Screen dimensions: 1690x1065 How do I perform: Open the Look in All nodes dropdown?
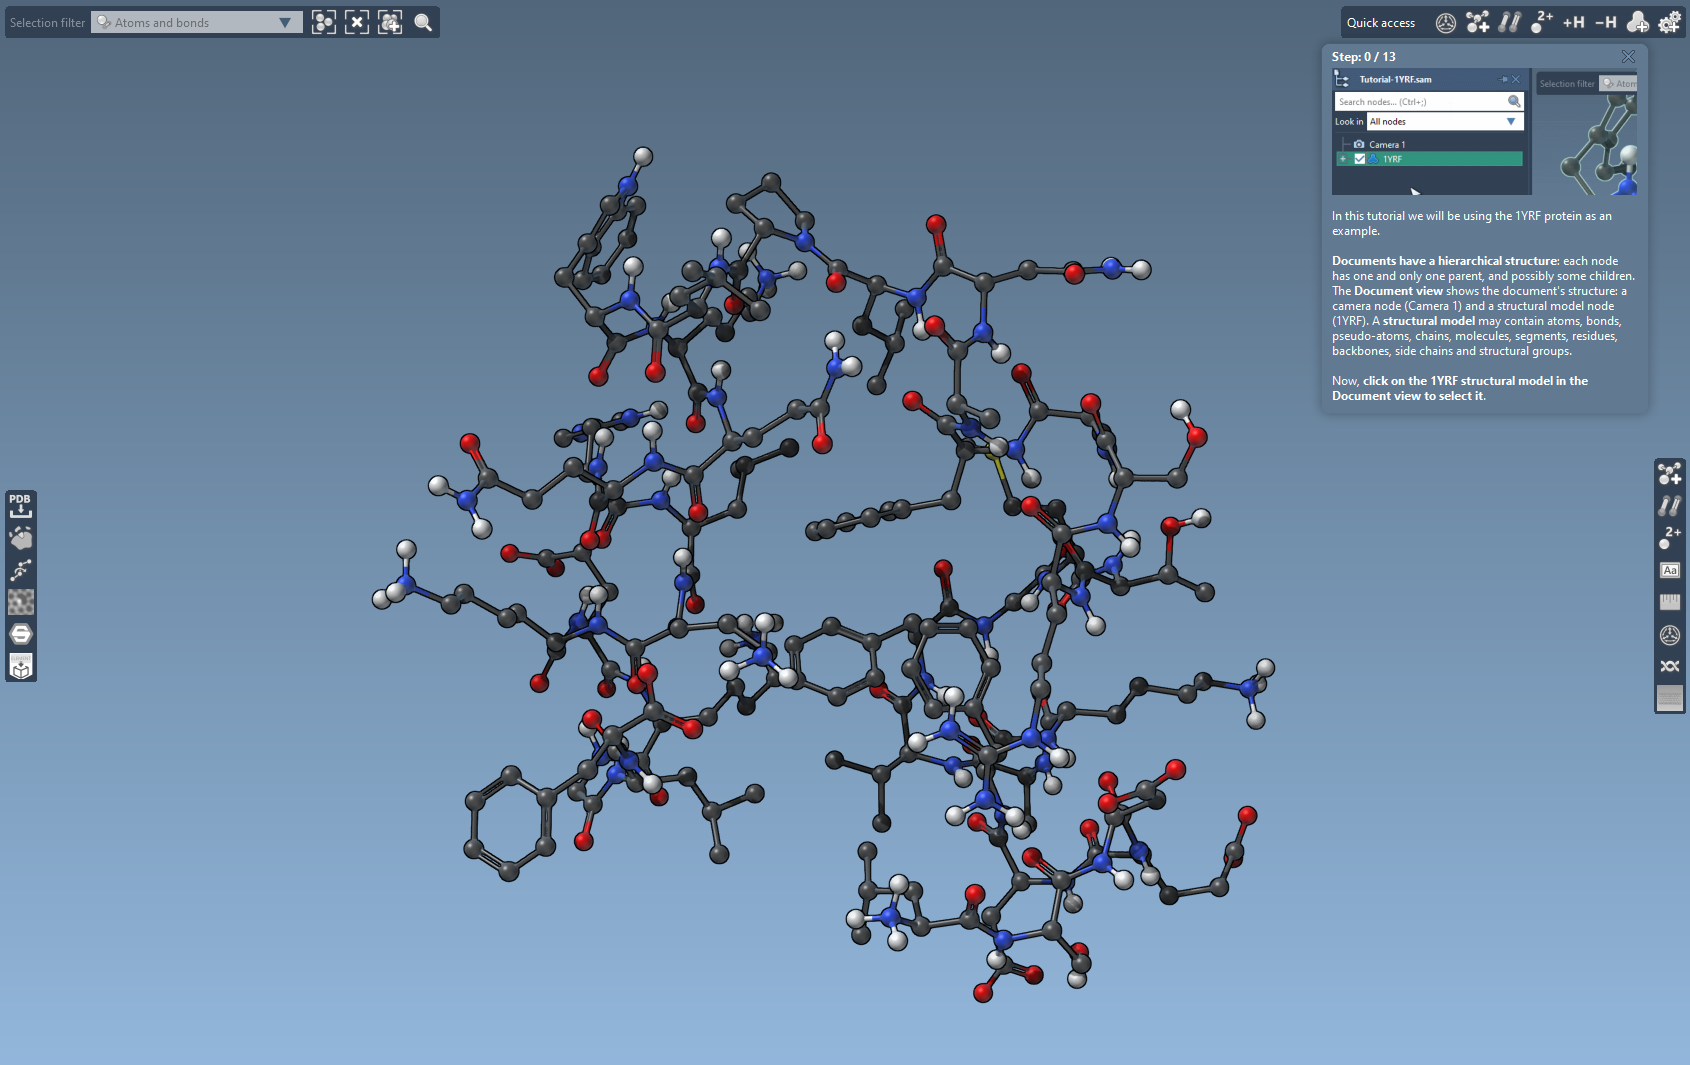click(1444, 121)
